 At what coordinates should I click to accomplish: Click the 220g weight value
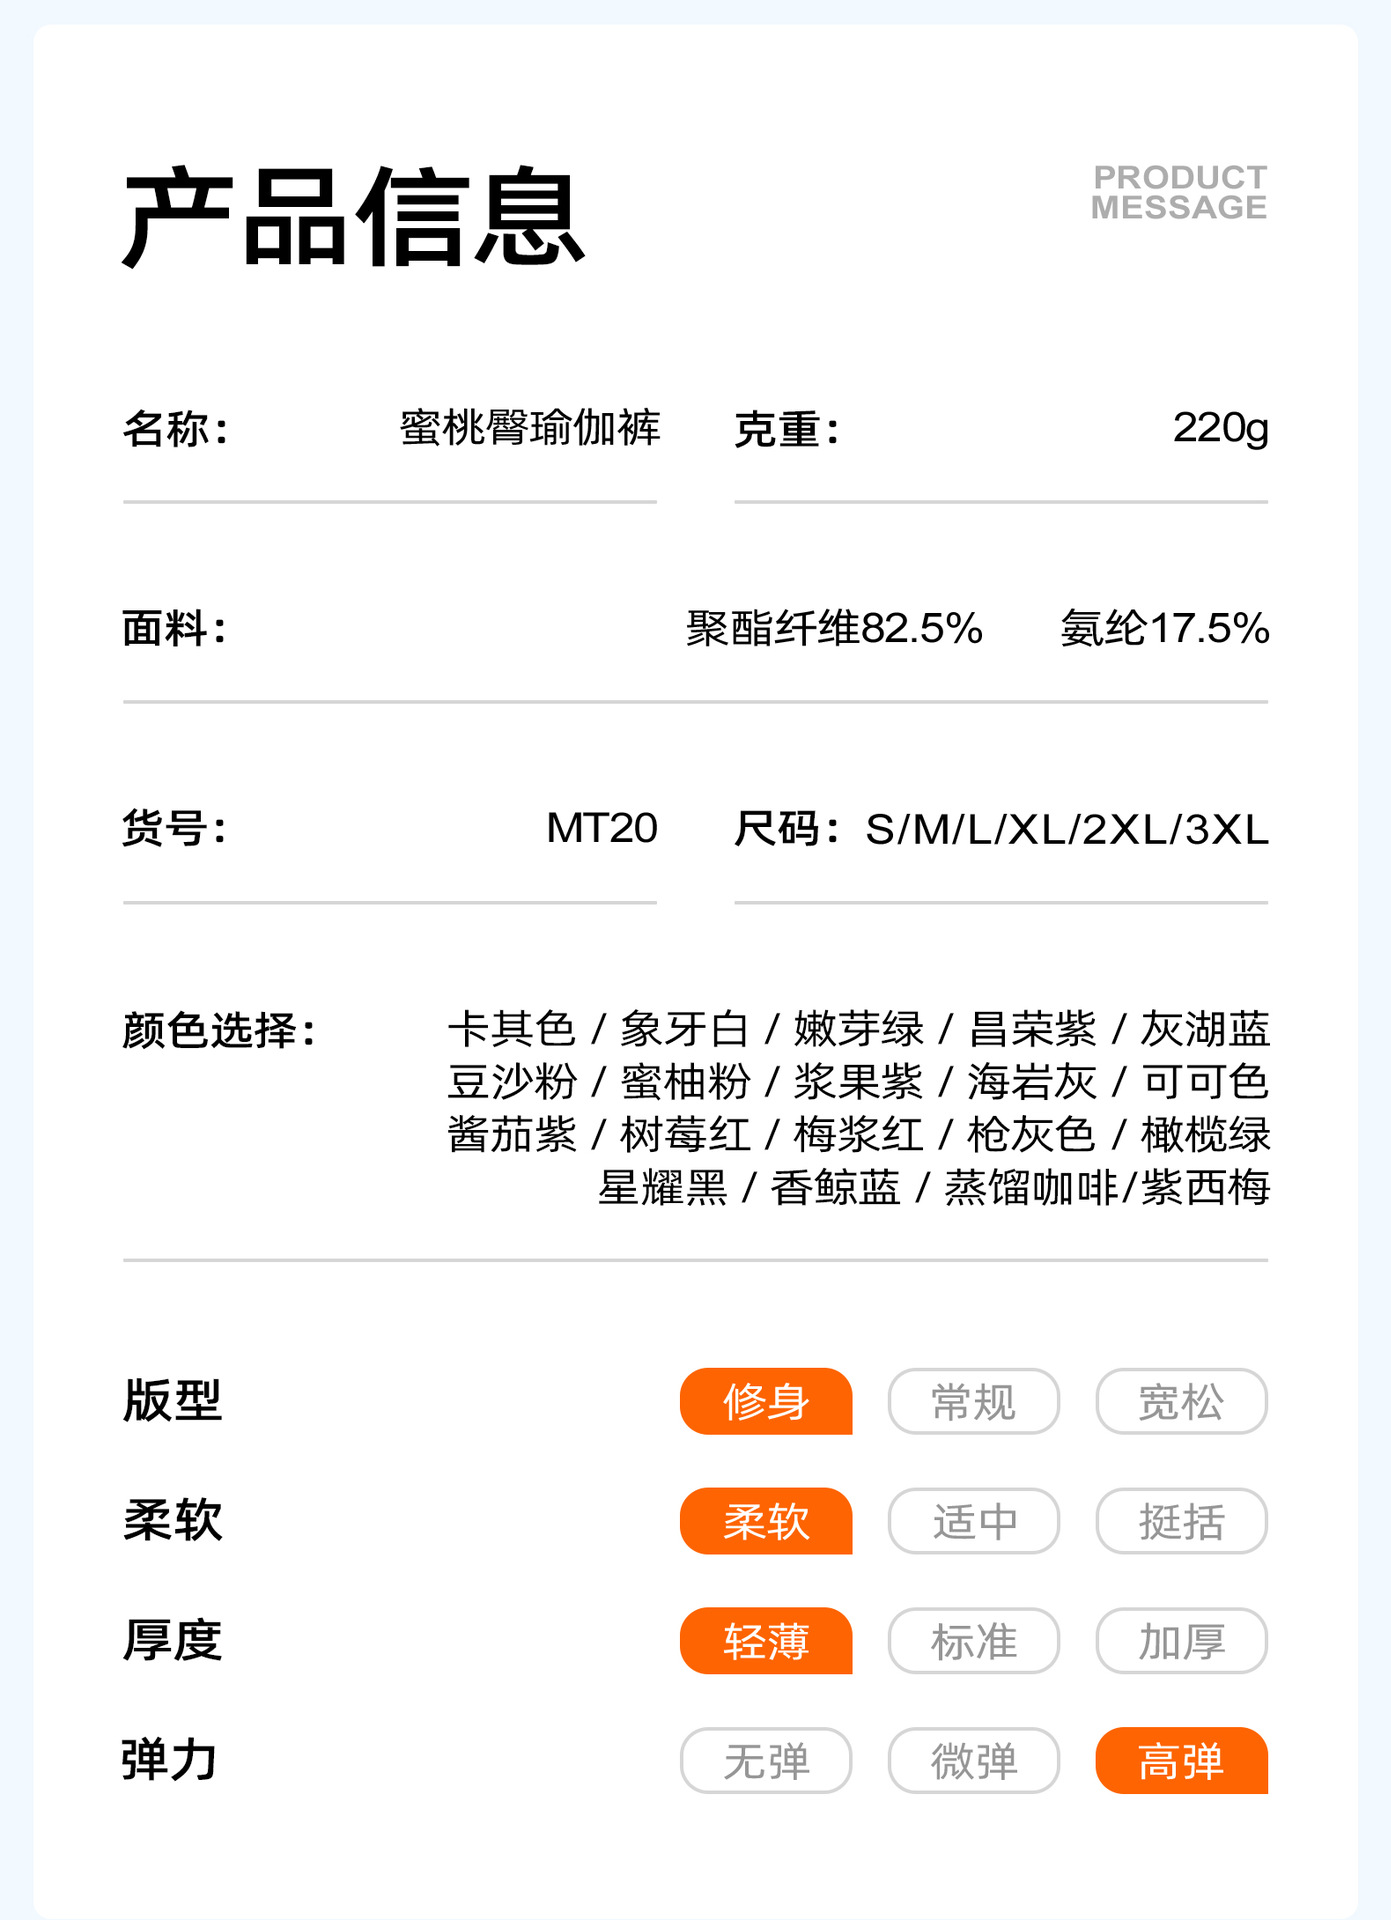click(x=1220, y=428)
